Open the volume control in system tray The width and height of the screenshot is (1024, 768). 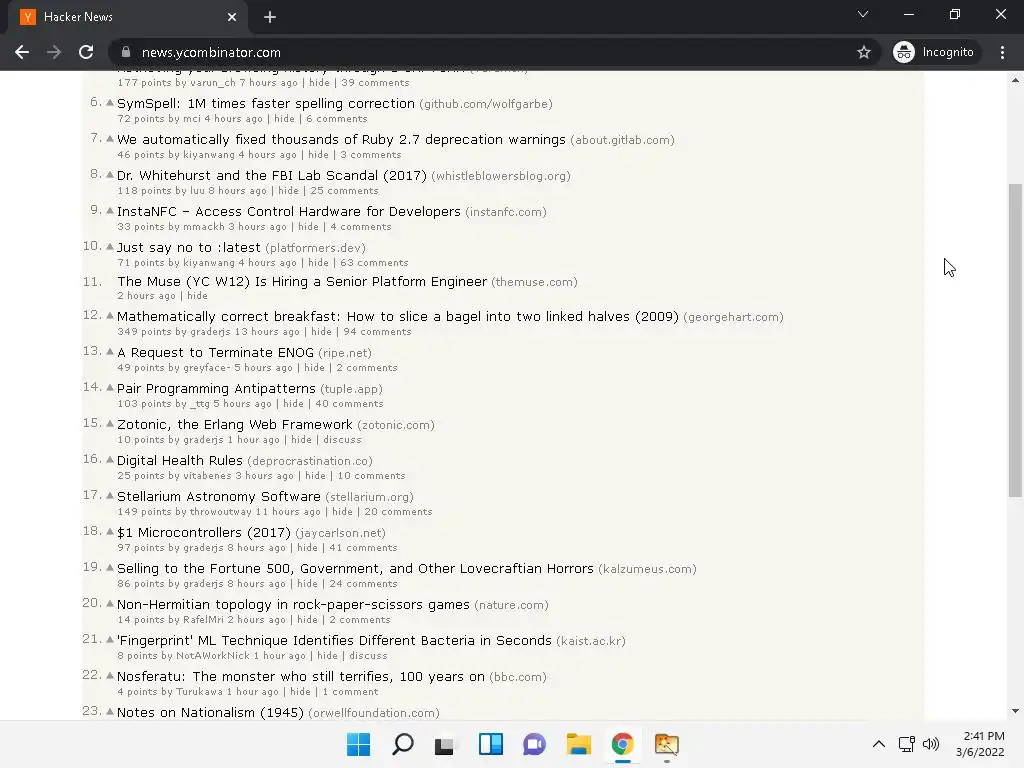tap(931, 744)
